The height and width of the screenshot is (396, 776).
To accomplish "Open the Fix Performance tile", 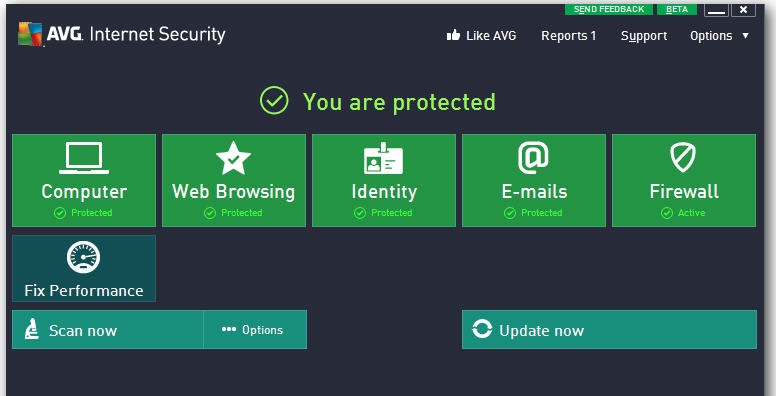I will tap(84, 268).
